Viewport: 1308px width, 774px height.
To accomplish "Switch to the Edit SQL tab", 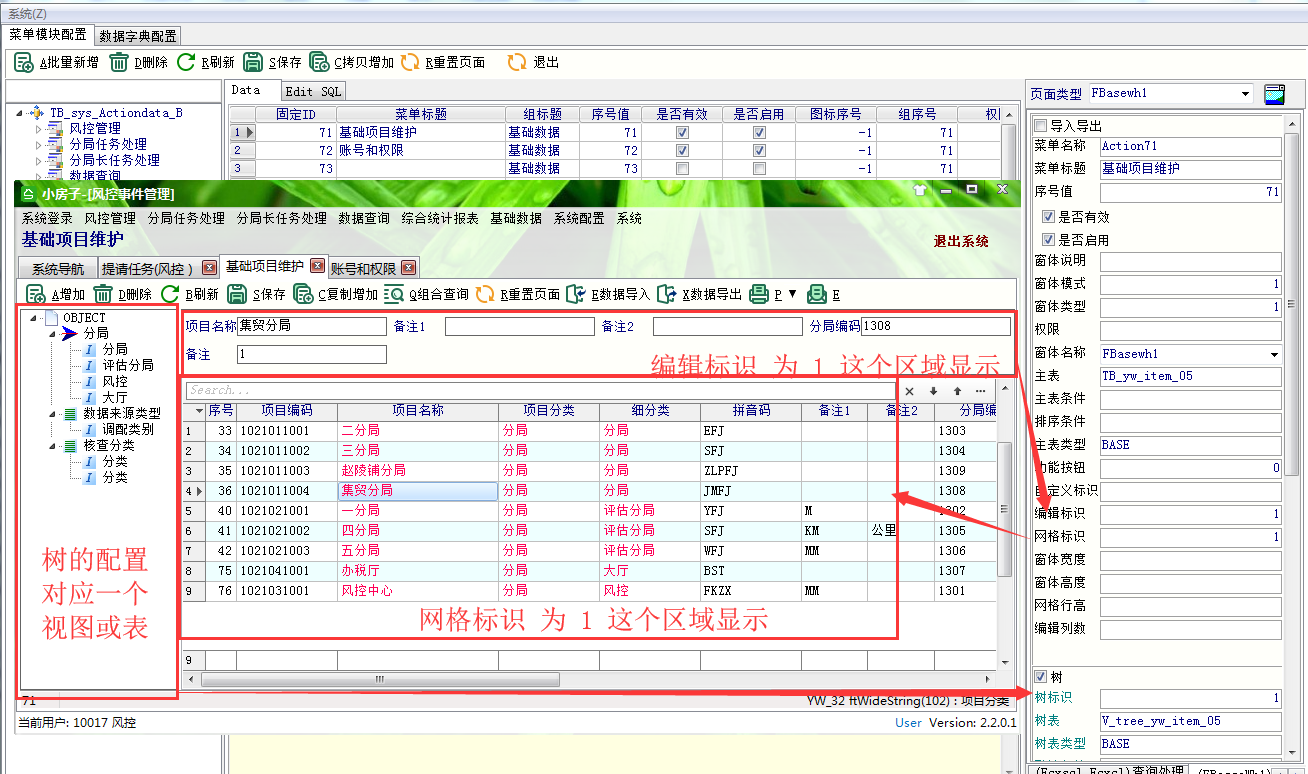I will 313,91.
